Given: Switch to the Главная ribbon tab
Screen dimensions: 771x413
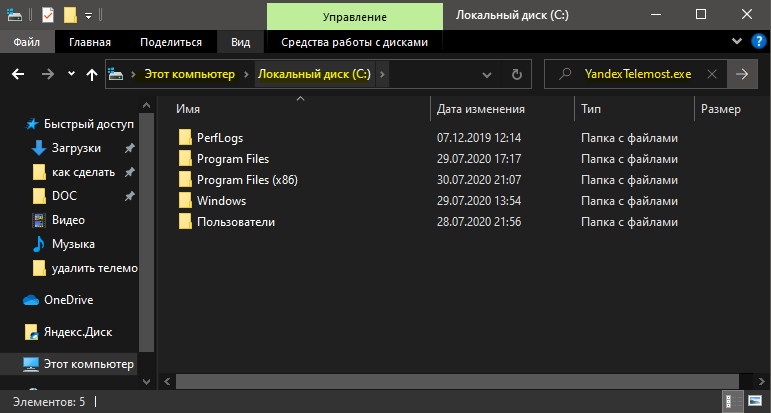Looking at the screenshot, I should pos(90,42).
